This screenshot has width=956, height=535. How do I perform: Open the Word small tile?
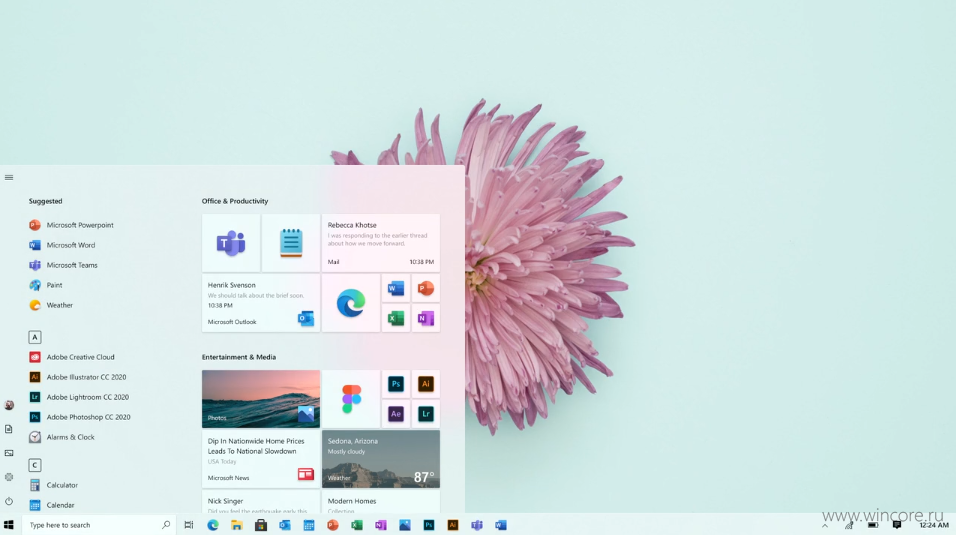(396, 288)
